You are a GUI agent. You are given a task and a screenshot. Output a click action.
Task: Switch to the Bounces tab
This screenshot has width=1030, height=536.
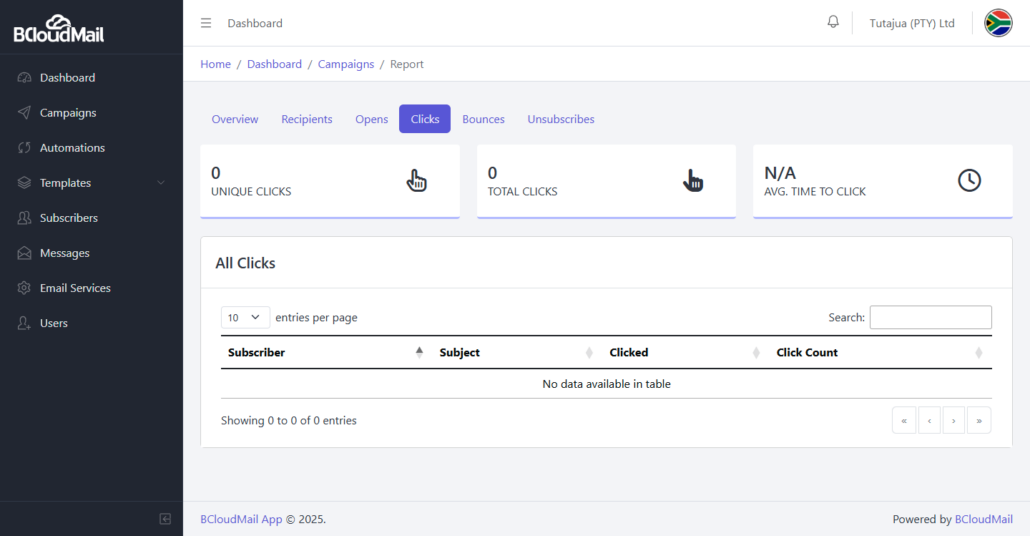tap(483, 119)
